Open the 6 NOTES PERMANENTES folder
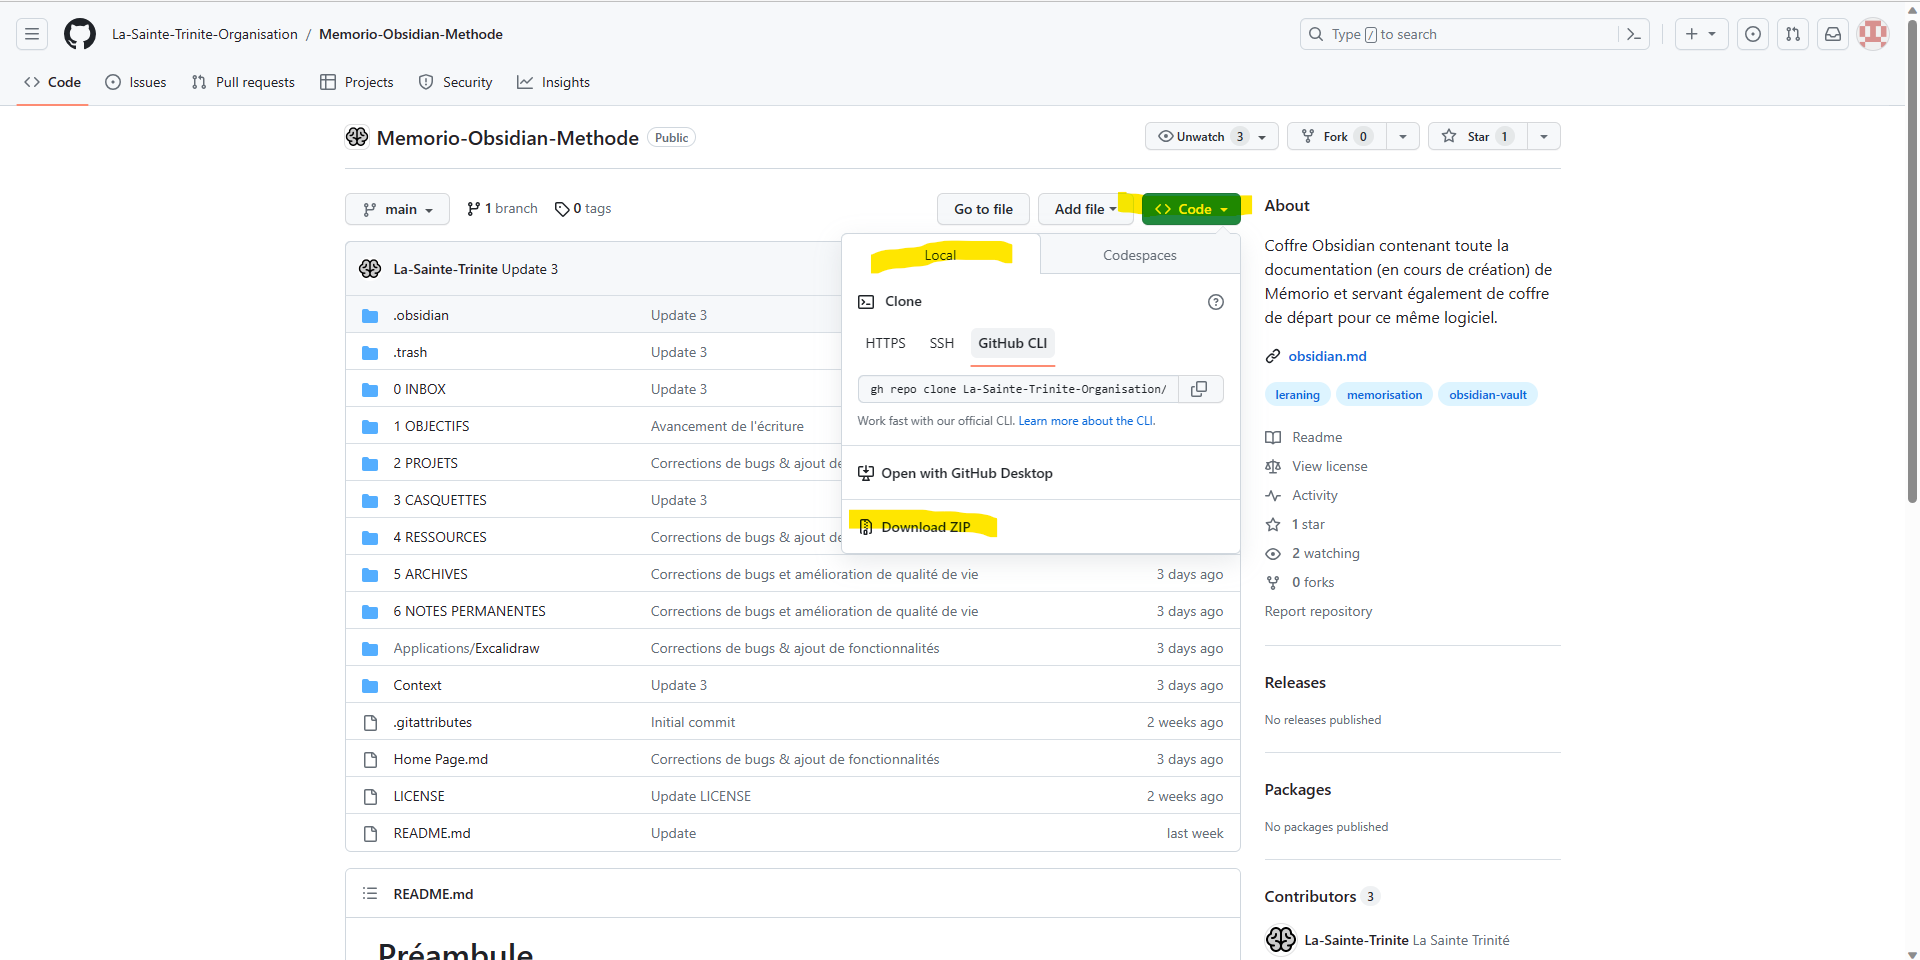1920x960 pixels. pos(469,612)
